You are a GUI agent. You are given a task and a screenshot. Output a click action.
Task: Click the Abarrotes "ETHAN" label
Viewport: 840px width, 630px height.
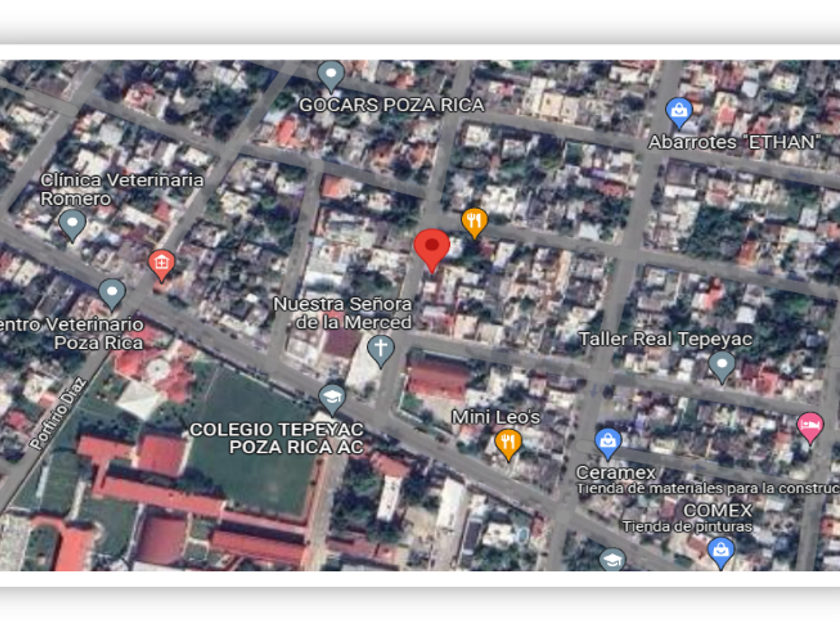[734, 142]
